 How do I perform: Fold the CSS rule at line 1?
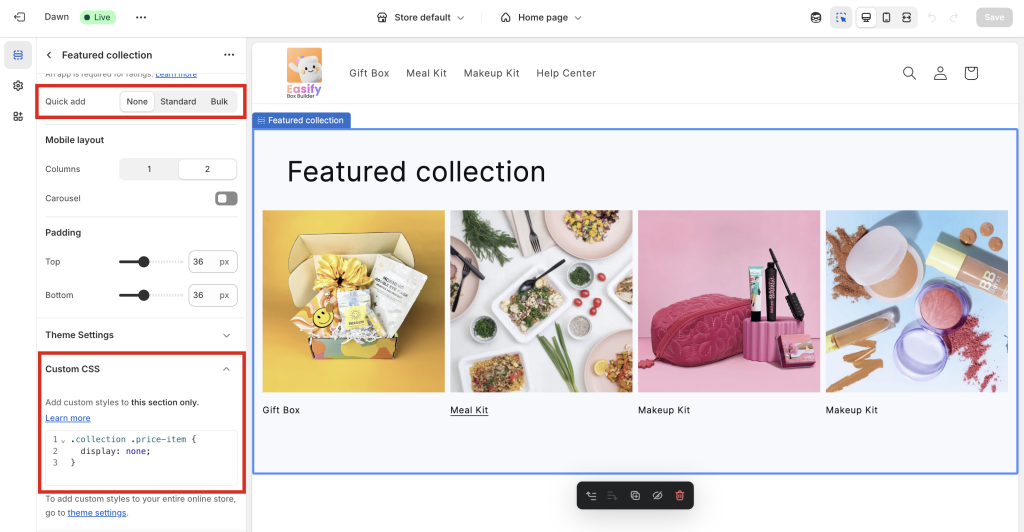pyautogui.click(x=63, y=441)
